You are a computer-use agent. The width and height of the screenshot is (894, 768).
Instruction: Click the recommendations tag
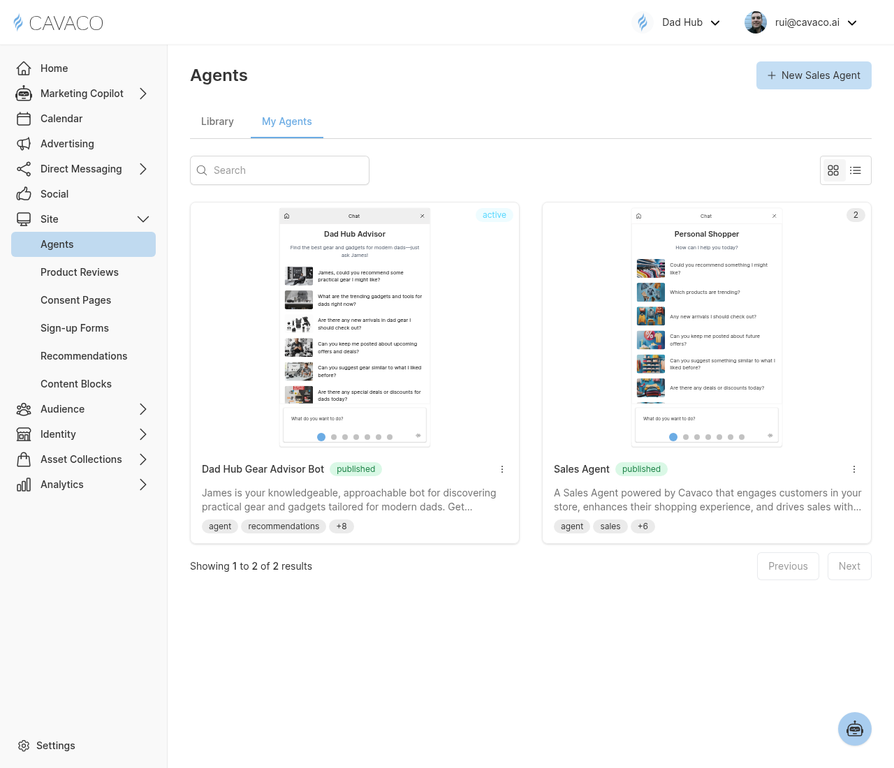click(283, 526)
